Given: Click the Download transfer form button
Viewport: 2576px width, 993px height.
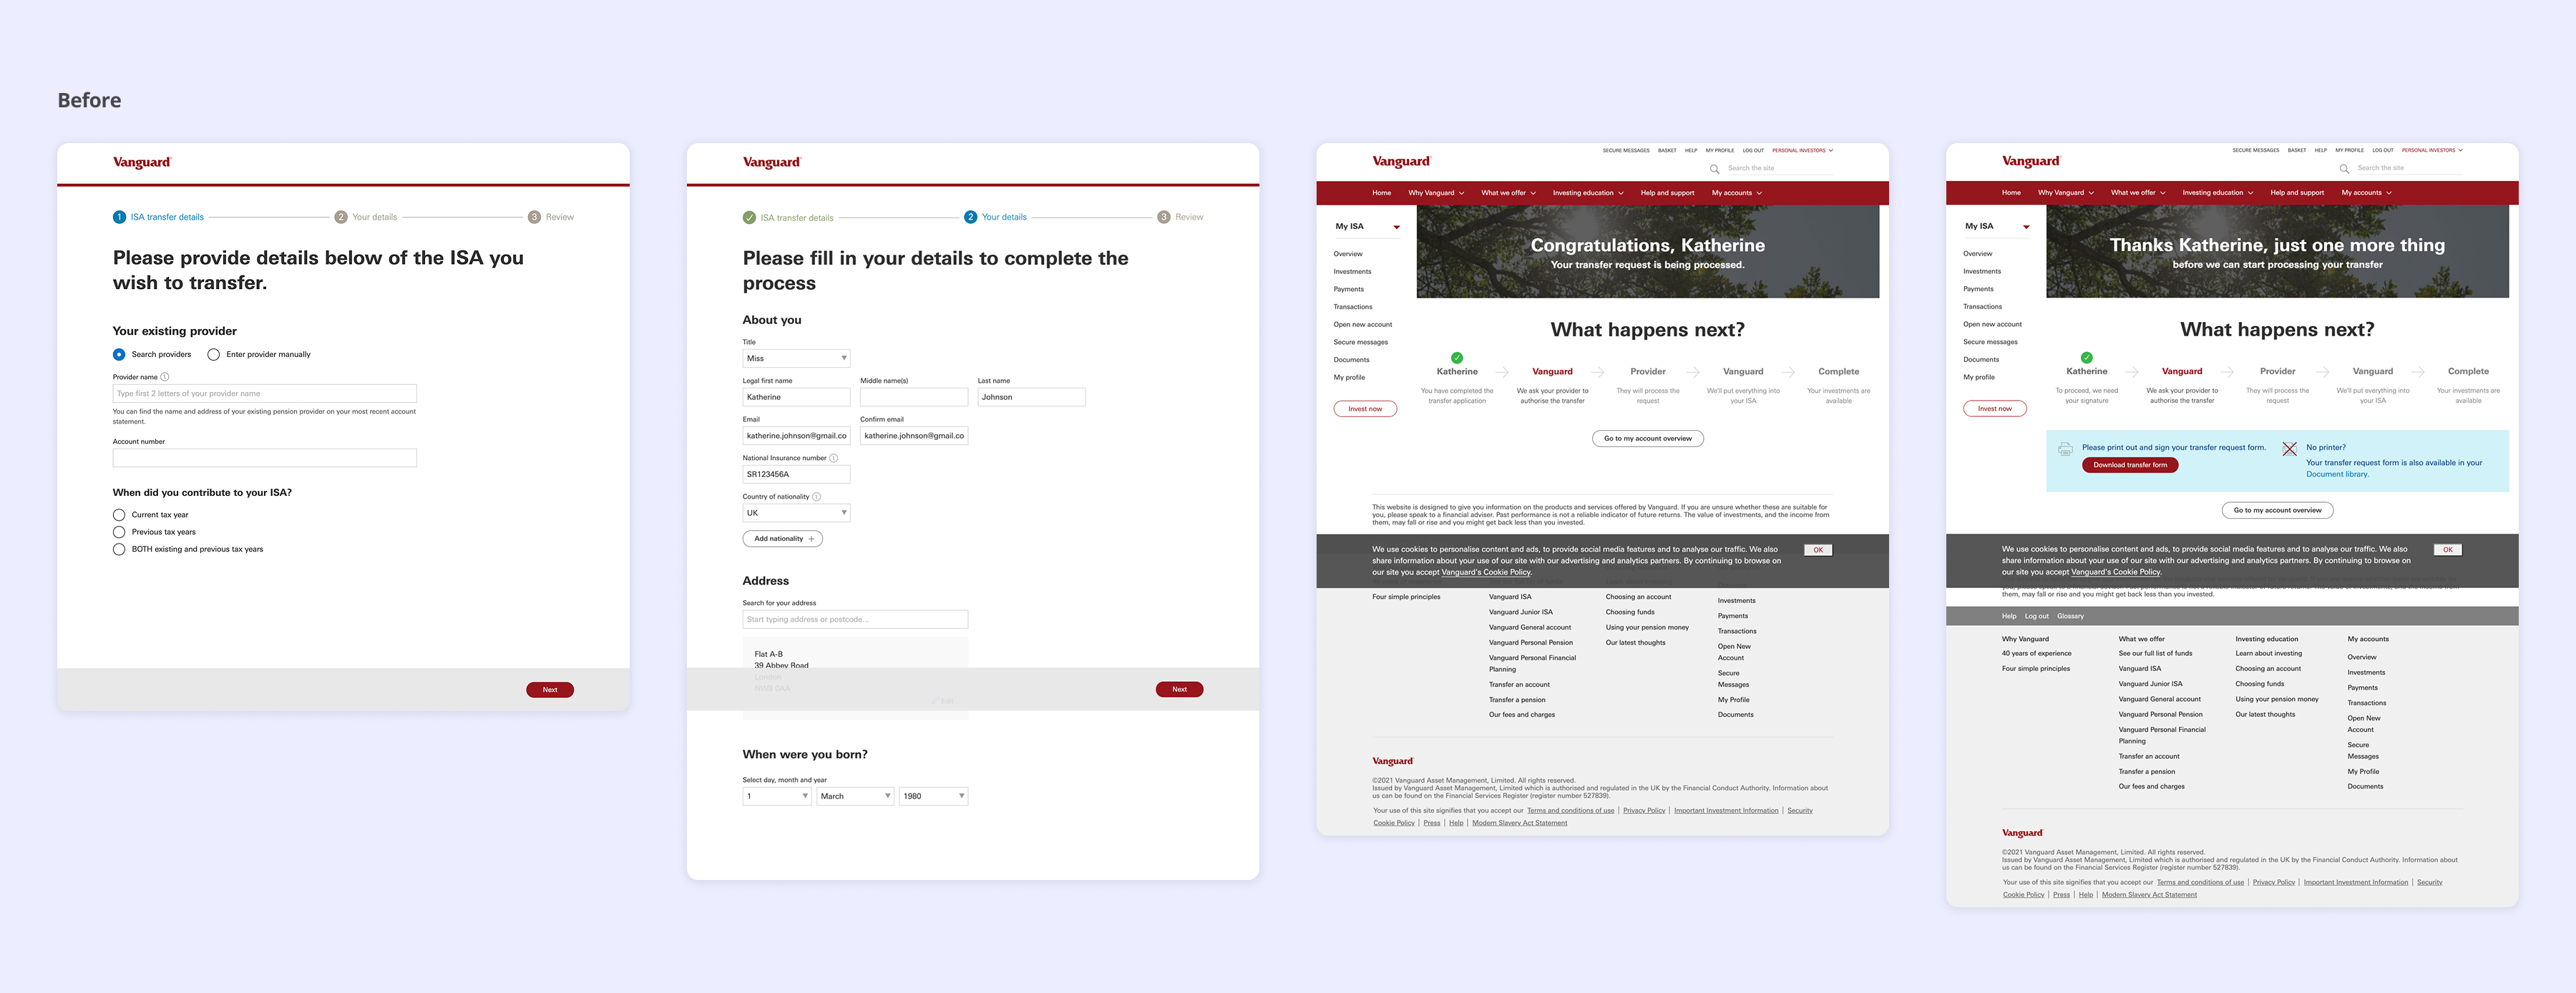Looking at the screenshot, I should coord(2130,465).
